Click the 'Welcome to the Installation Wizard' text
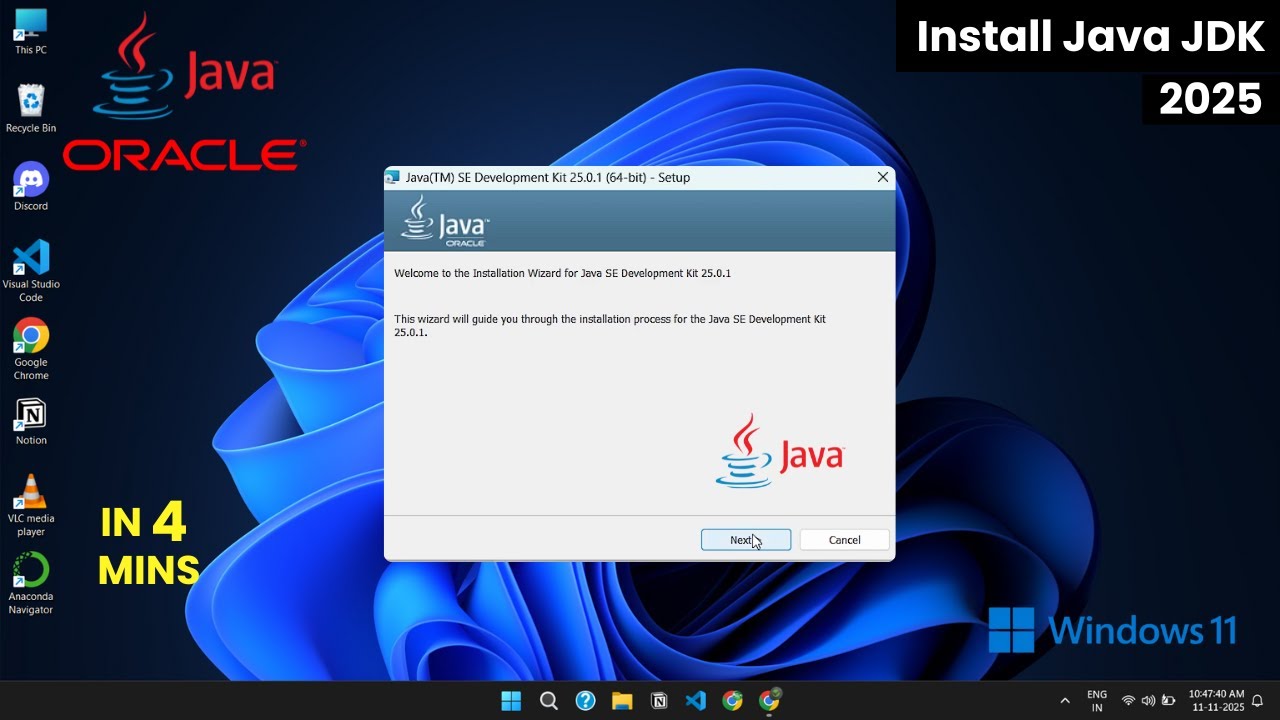The image size is (1280, 720). pos(562,273)
